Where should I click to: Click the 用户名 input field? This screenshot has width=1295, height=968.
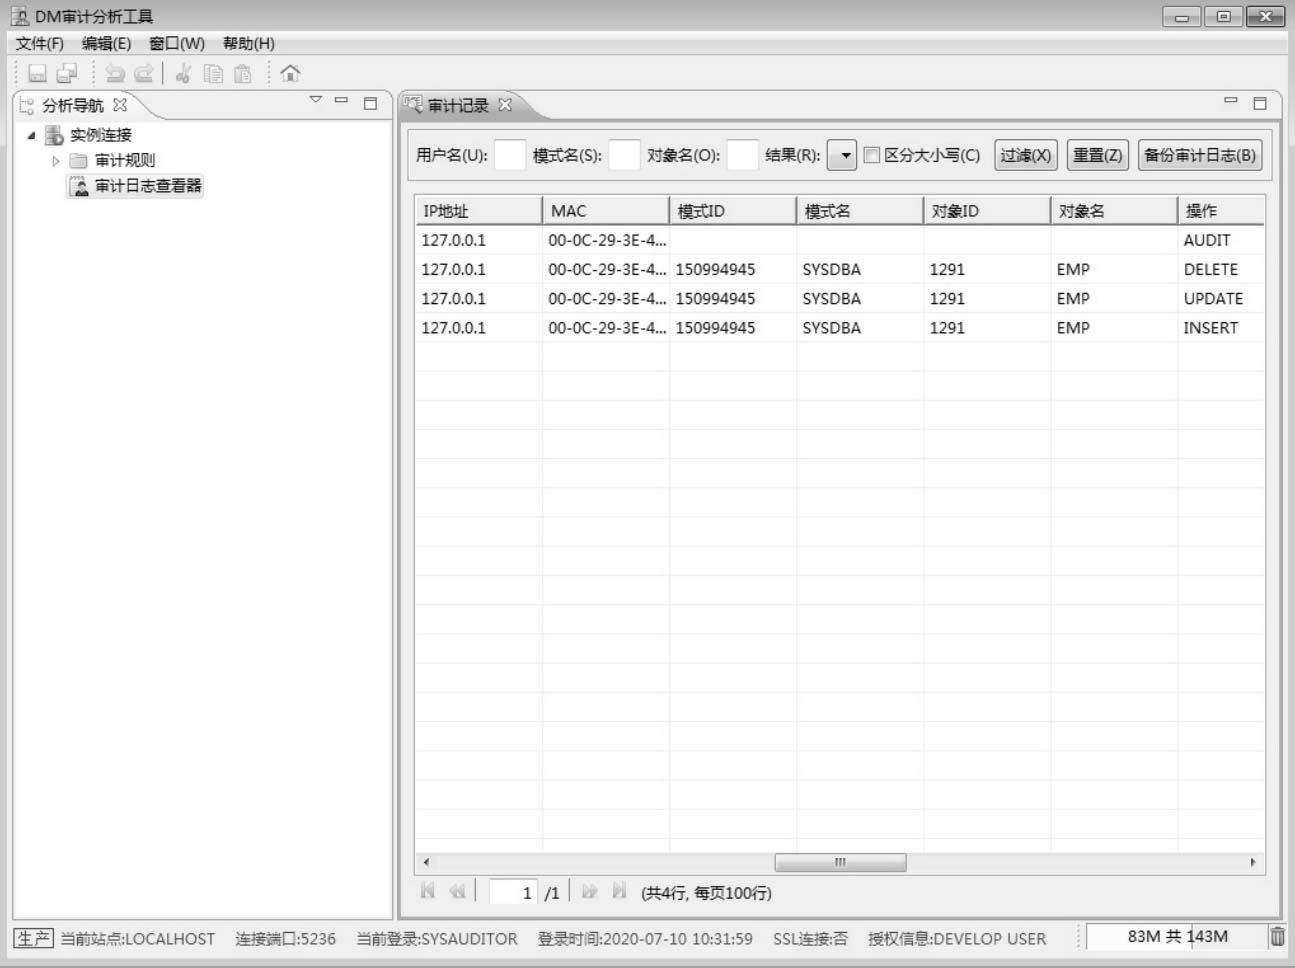pos(510,155)
